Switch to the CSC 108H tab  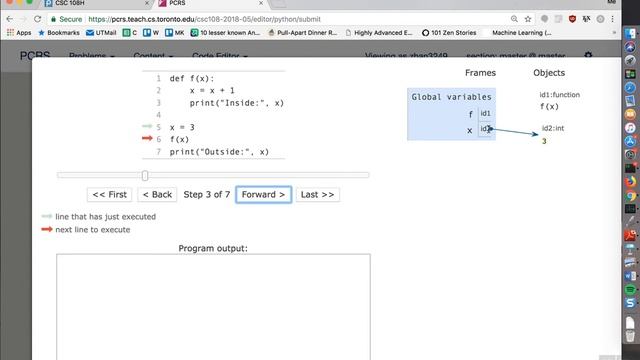click(96, 3)
